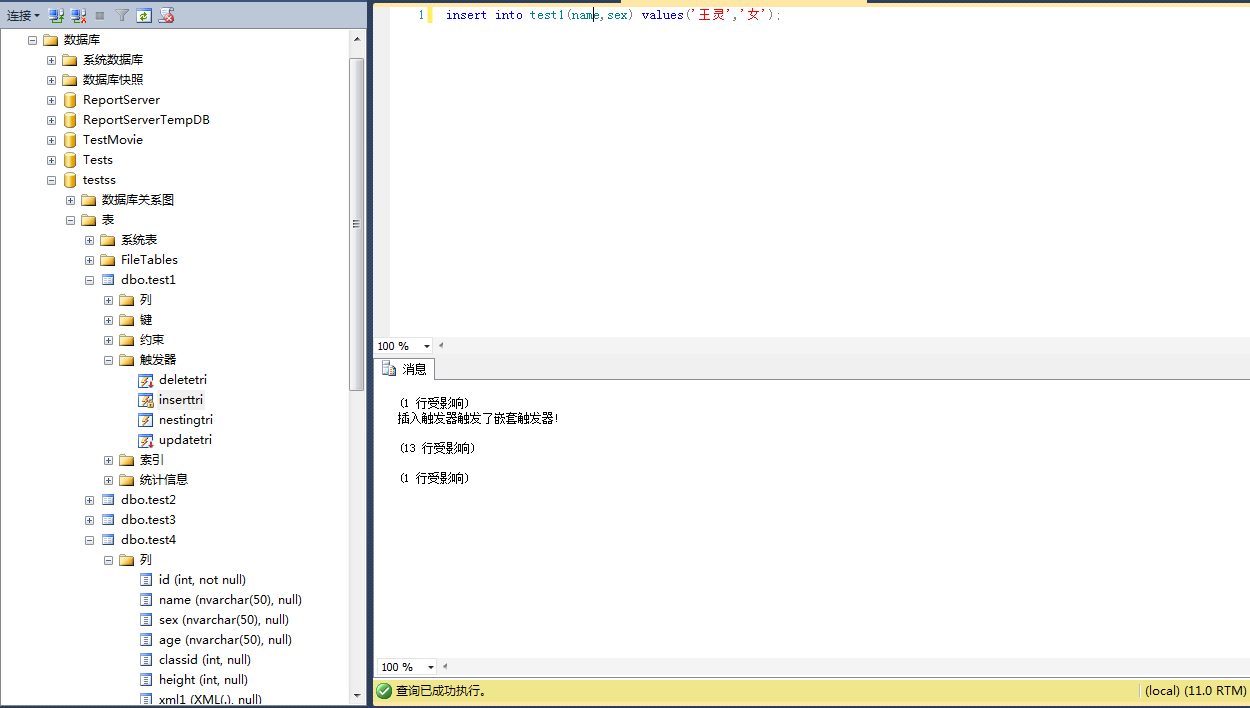The image size is (1250, 708).
Task: Expand the 数据库快照 folder
Action: tap(51, 80)
